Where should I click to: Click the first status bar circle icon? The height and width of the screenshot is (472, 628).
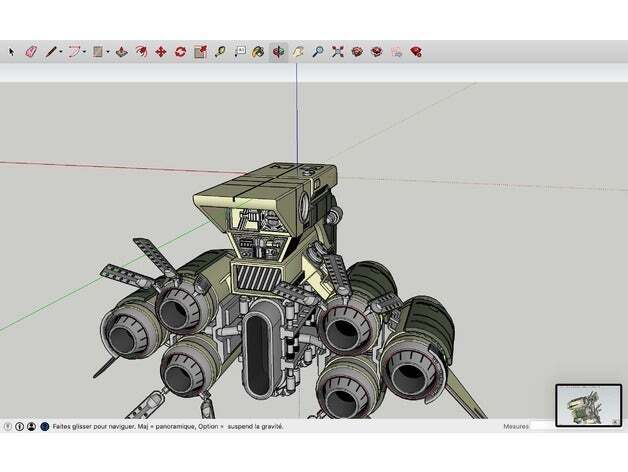[8, 426]
